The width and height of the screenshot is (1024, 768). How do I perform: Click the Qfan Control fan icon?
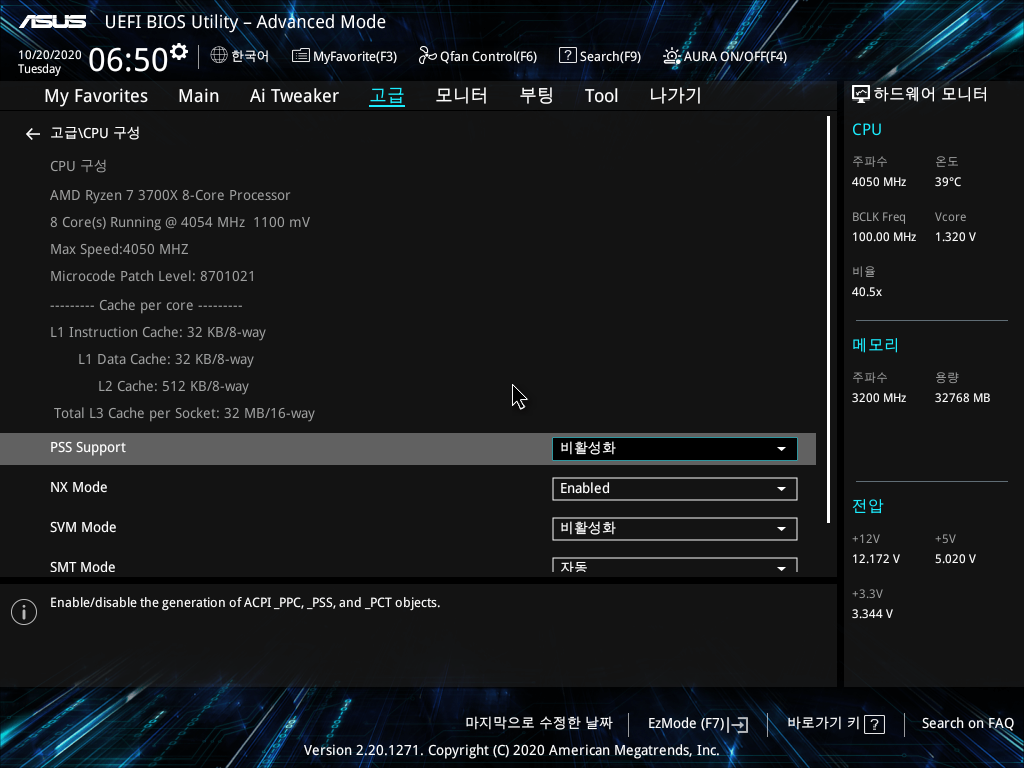coord(427,56)
